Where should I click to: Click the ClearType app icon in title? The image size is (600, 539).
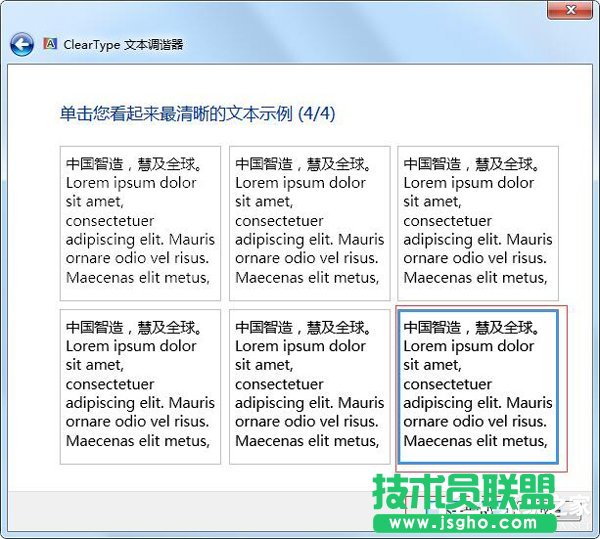[x=51, y=45]
